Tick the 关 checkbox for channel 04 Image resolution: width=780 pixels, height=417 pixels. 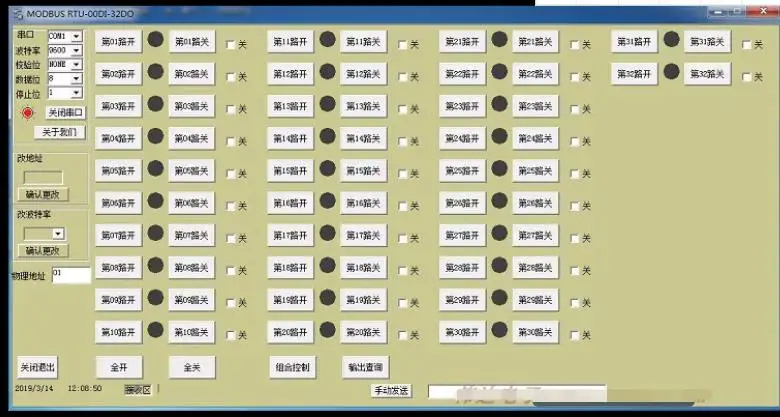click(230, 142)
